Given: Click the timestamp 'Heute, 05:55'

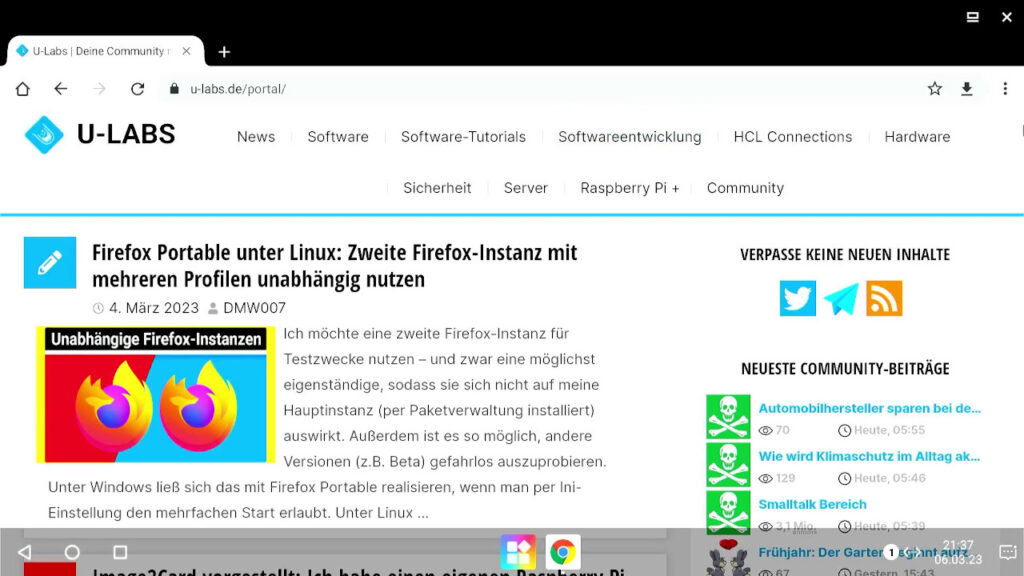Looking at the screenshot, I should [x=889, y=430].
